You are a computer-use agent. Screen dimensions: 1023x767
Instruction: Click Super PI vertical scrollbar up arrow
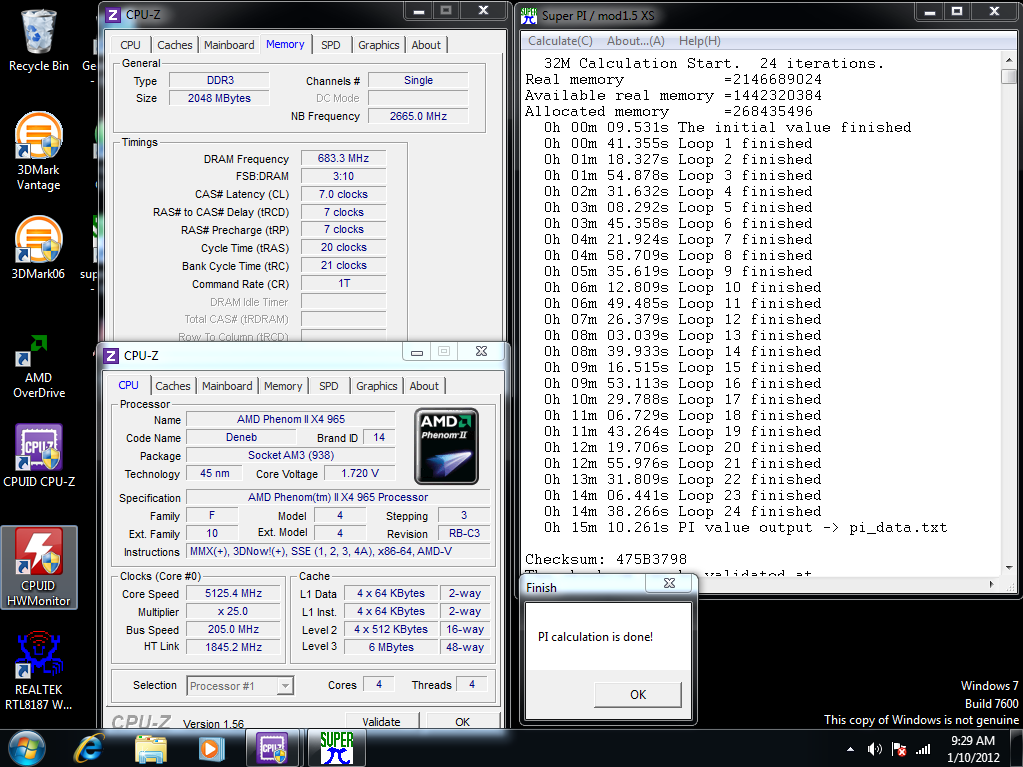1009,59
